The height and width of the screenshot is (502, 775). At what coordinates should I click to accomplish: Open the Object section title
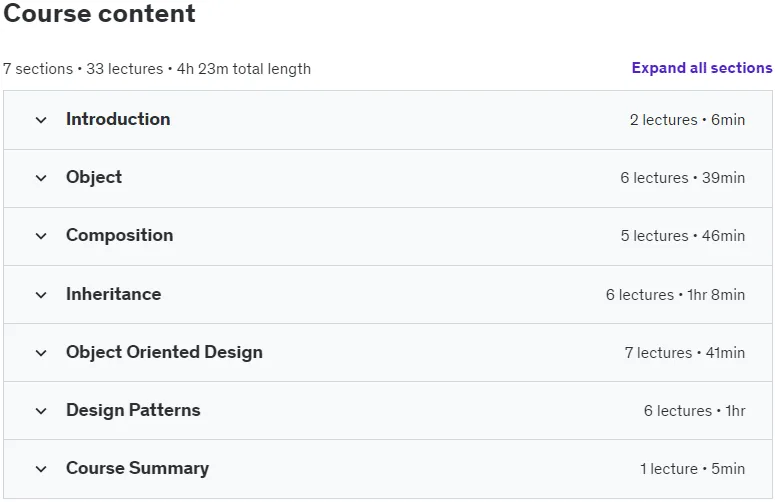94,177
